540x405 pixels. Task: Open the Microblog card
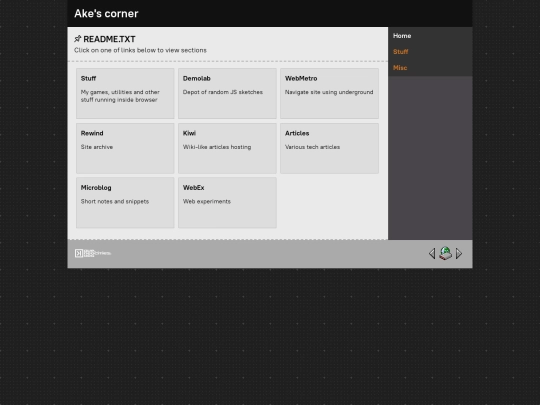[x=125, y=202]
